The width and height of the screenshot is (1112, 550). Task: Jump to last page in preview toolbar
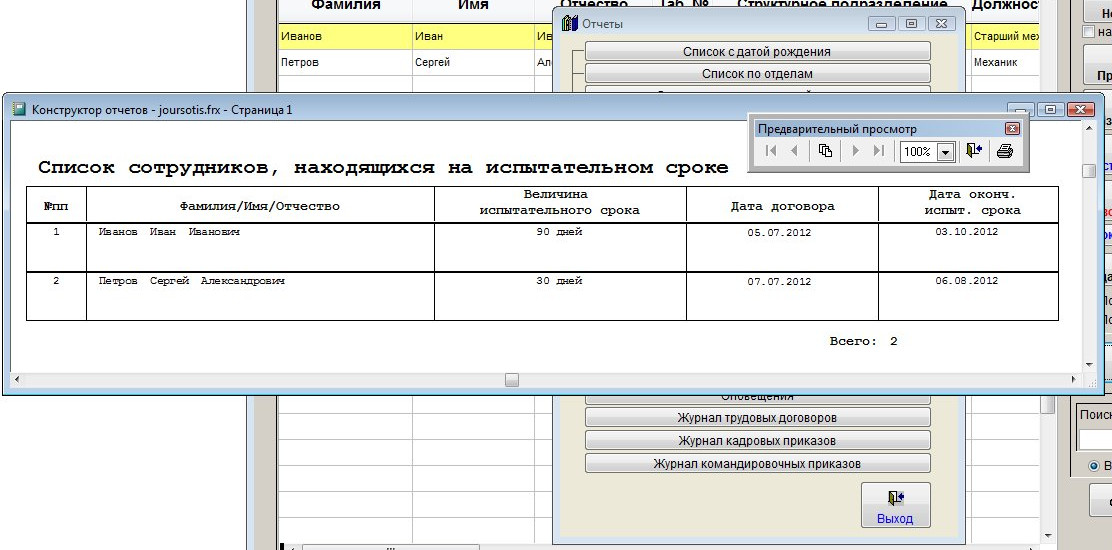click(x=879, y=151)
